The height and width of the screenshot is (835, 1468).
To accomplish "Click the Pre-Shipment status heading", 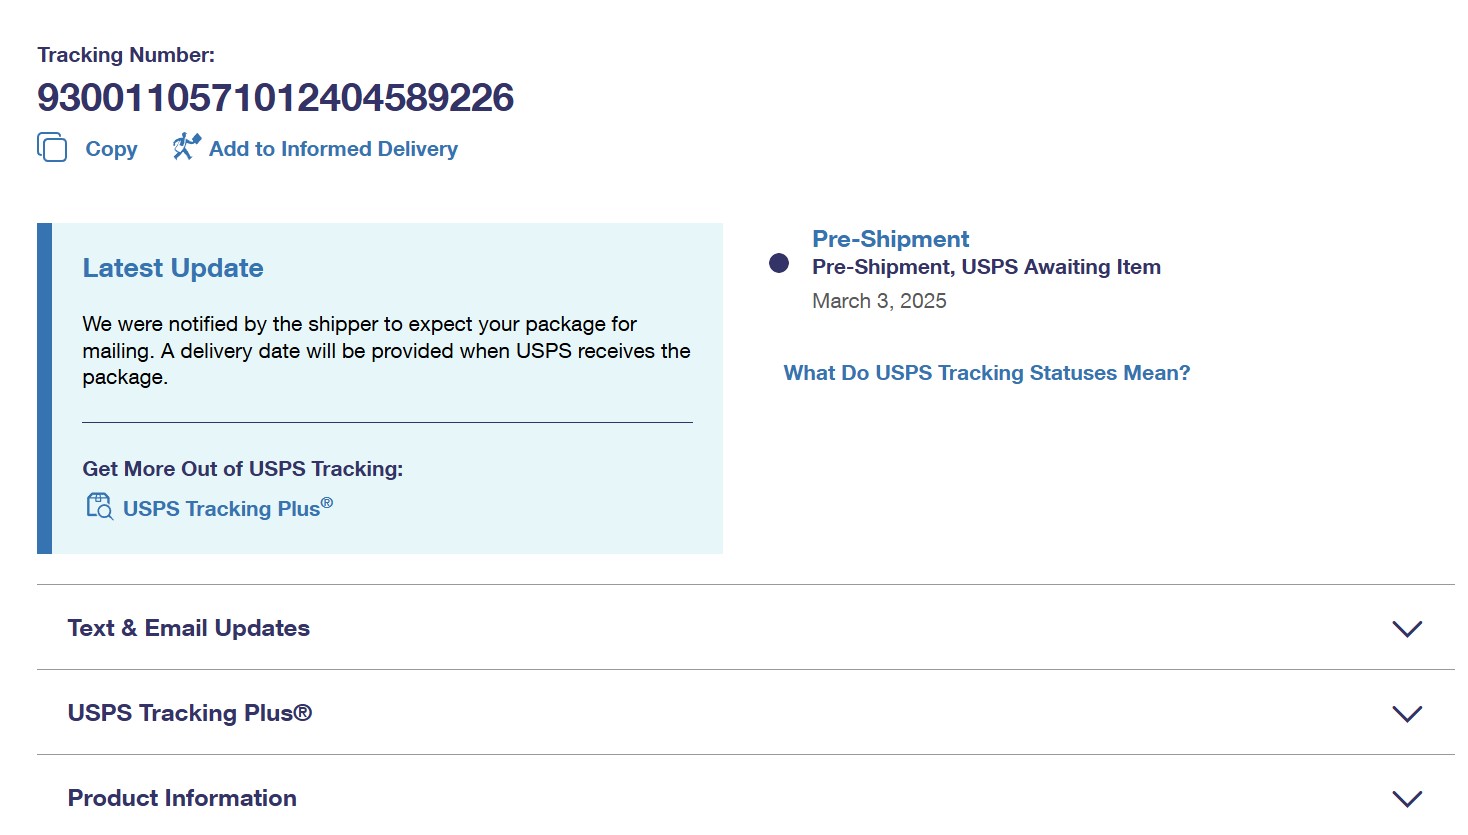I will (x=890, y=239).
